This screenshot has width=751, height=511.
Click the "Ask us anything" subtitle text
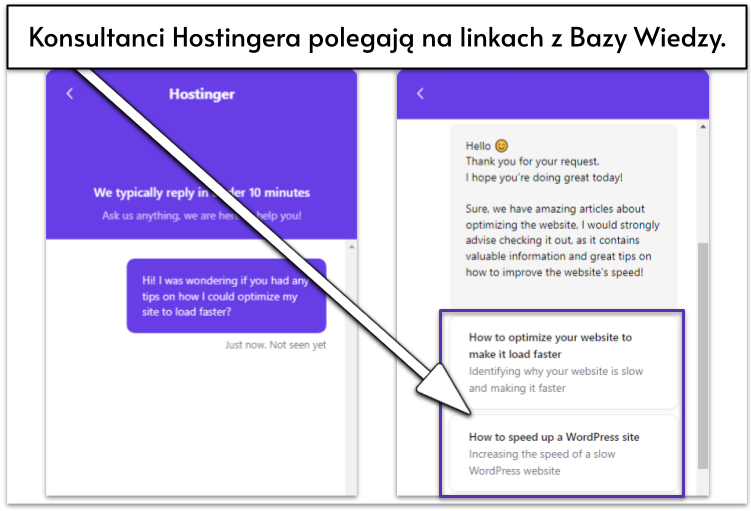point(201,216)
